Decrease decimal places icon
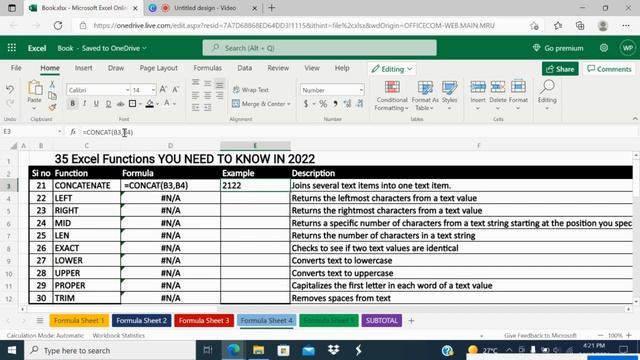Viewport: 640px width, 360px height. click(x=360, y=104)
